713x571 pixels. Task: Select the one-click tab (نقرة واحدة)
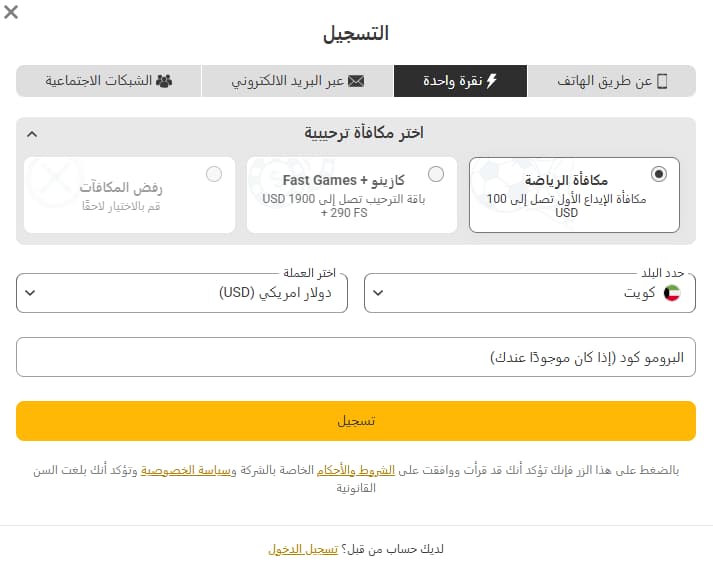pos(460,81)
